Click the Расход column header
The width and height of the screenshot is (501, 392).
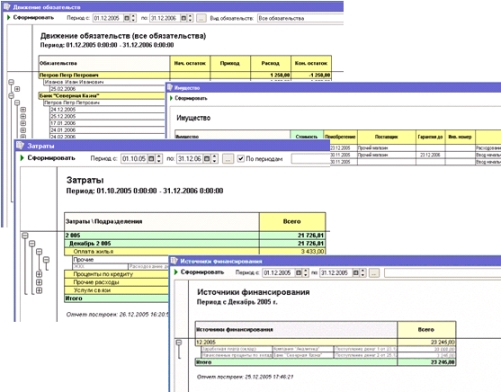[271, 63]
